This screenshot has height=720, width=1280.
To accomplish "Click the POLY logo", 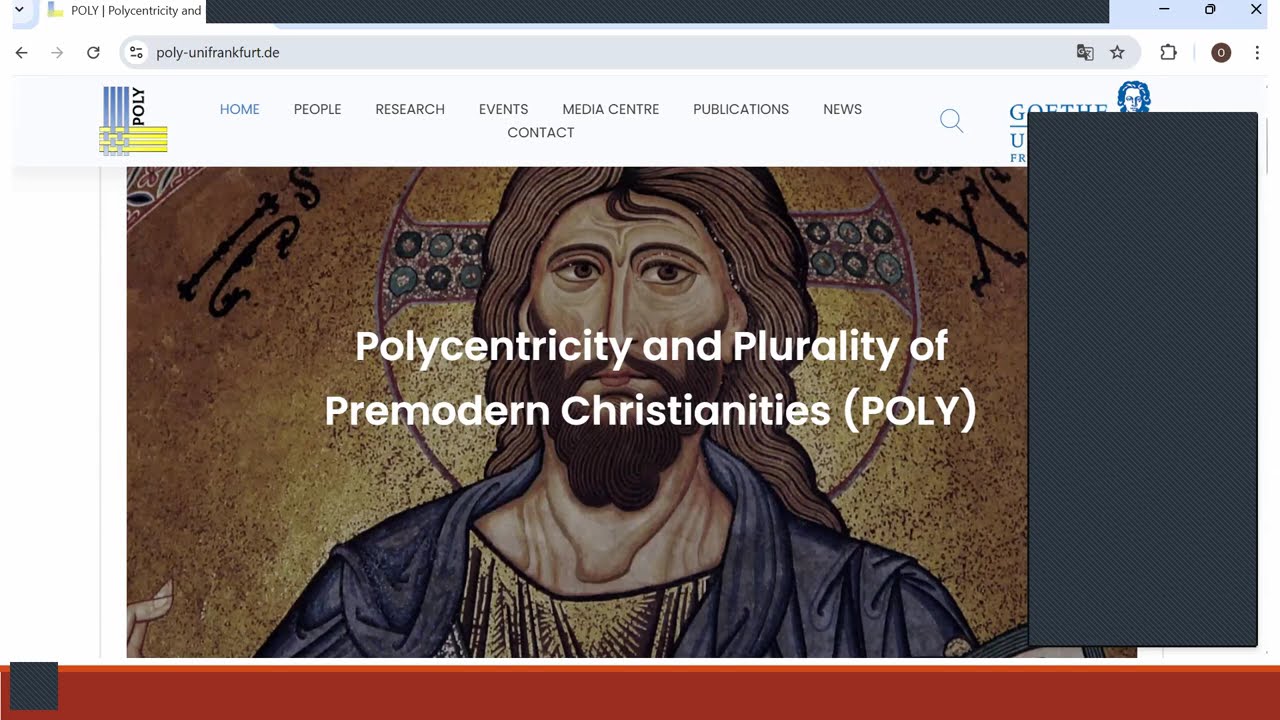I will coord(134,120).
